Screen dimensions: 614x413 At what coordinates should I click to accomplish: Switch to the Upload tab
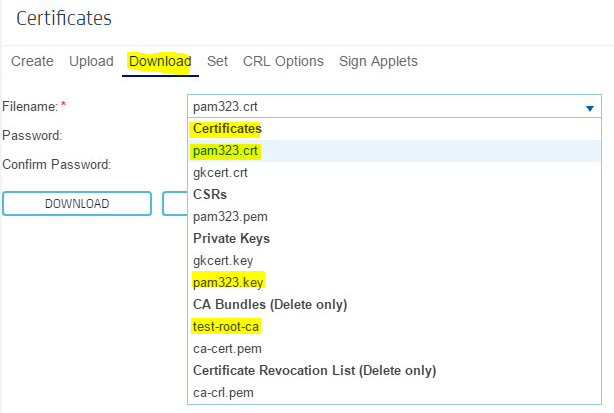tap(91, 61)
